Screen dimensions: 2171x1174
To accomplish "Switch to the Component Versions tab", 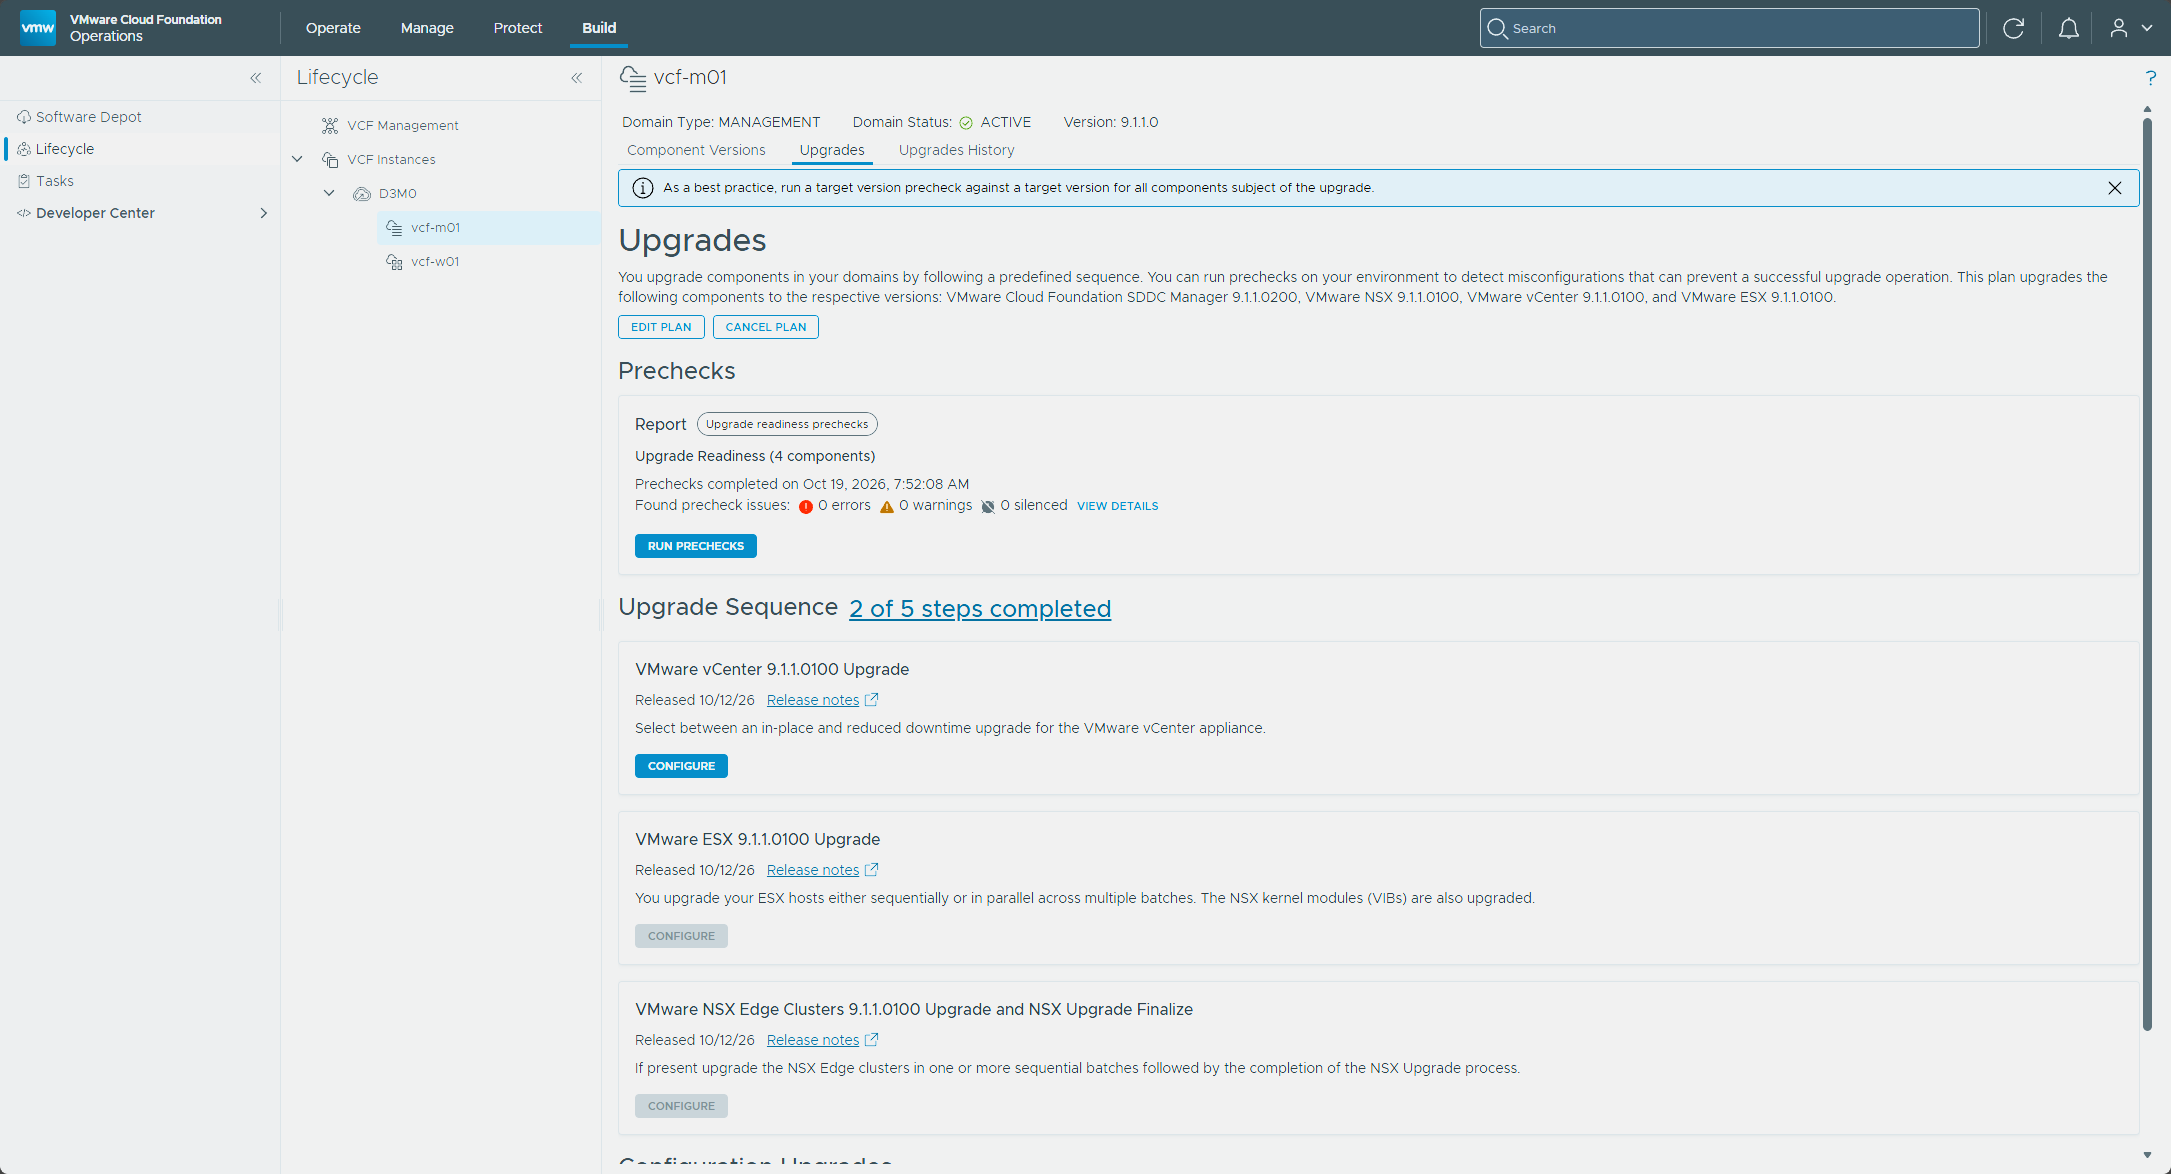I will [x=696, y=150].
